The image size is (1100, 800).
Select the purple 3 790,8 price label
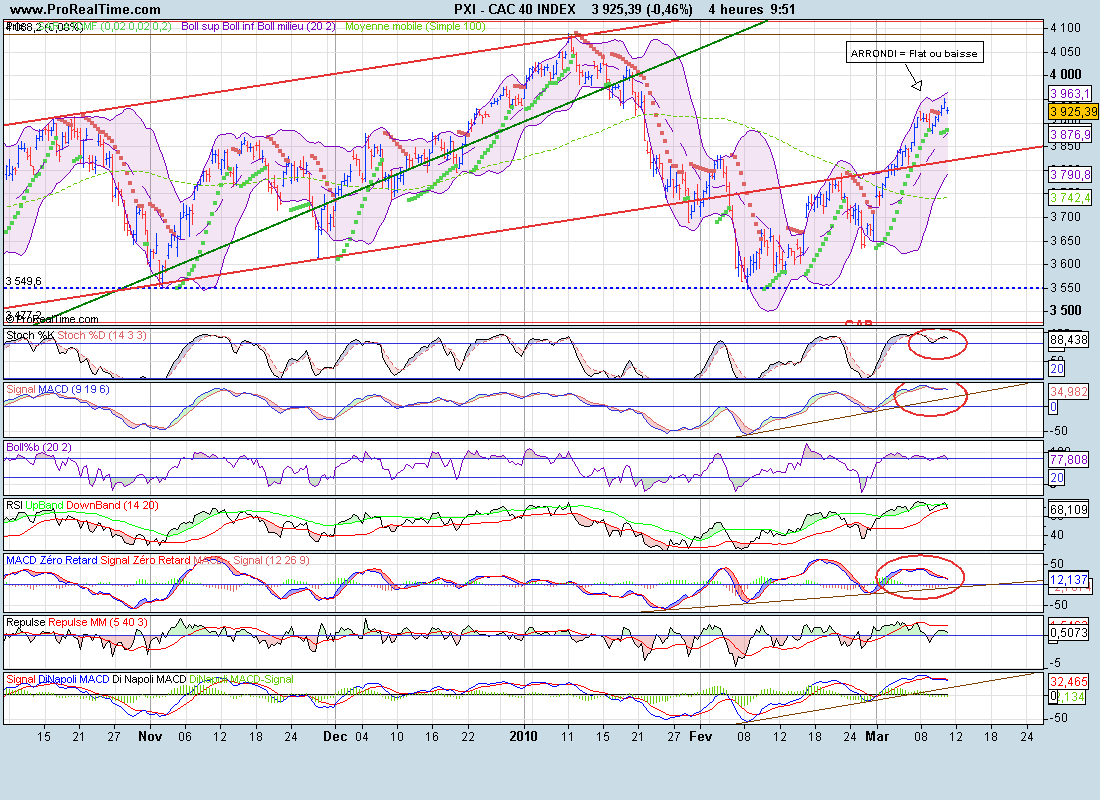click(1070, 174)
